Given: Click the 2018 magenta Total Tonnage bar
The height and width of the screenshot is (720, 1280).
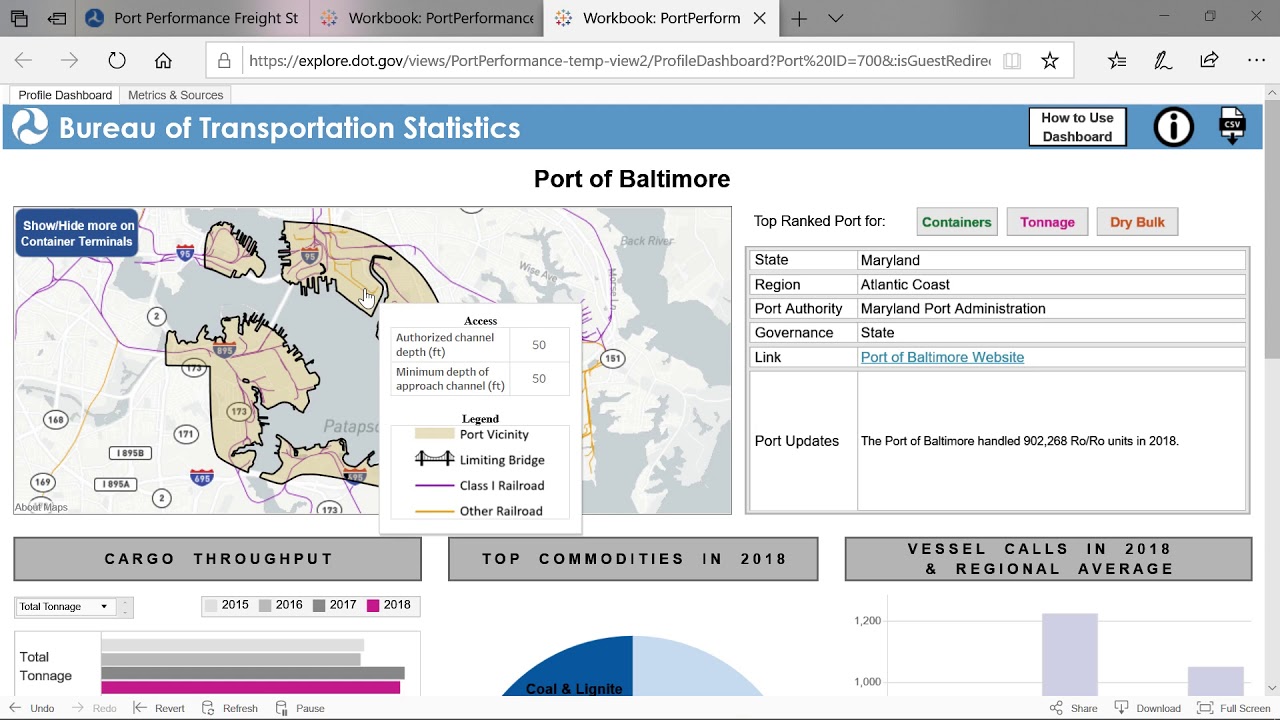Looking at the screenshot, I should click(250, 688).
